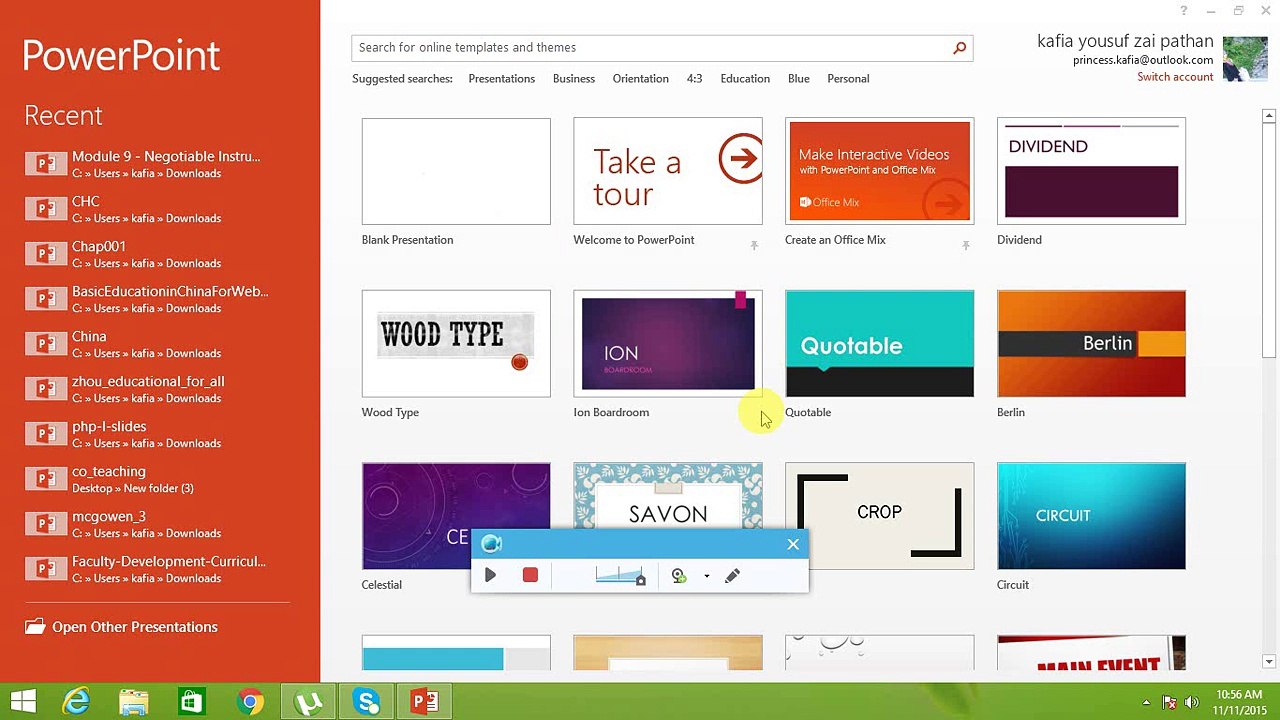
Task: Select the Create an Office Mix thumbnail
Action: pos(880,171)
